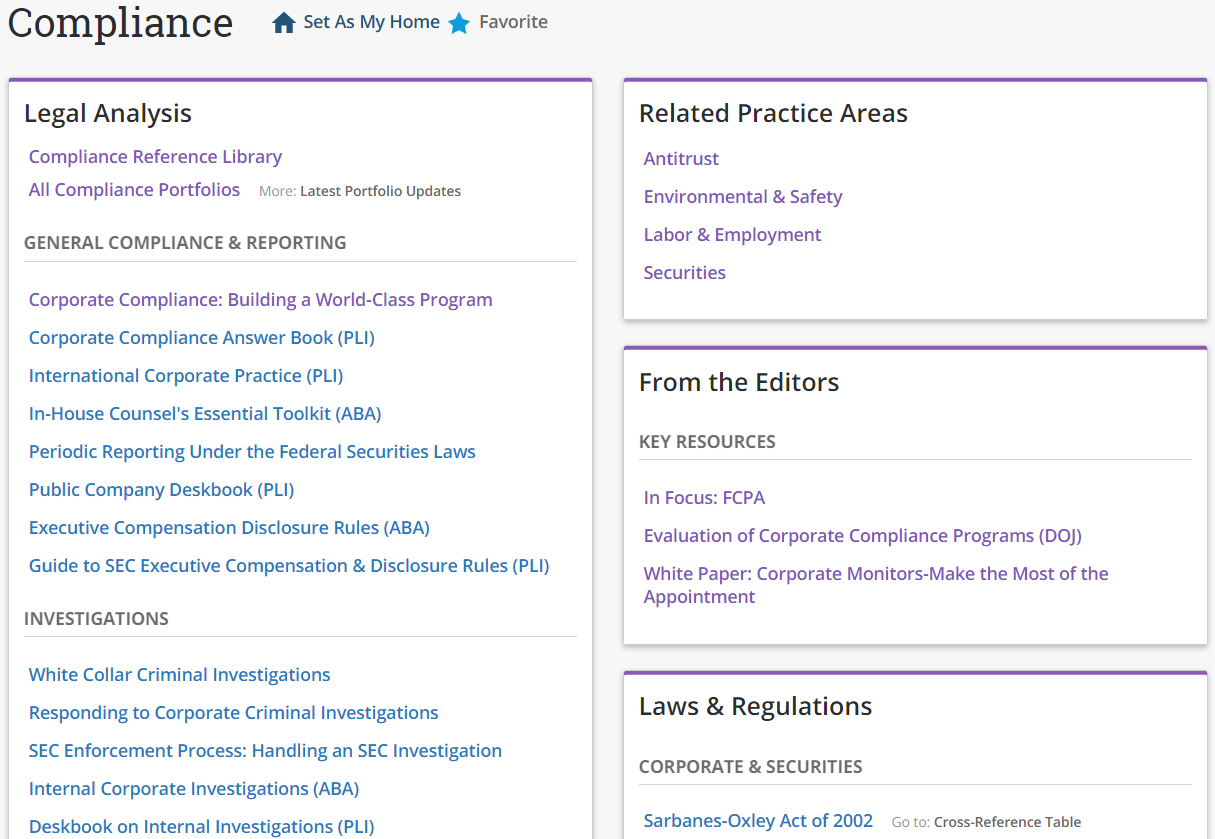Select International Corporate Practice (PLI)
The image size is (1215, 839).
(x=185, y=376)
